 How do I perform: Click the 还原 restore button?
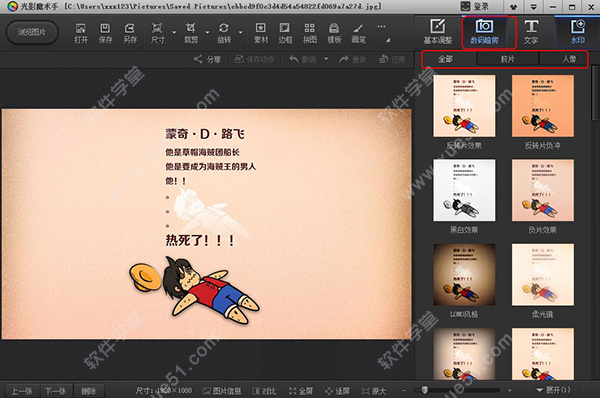[x=392, y=59]
